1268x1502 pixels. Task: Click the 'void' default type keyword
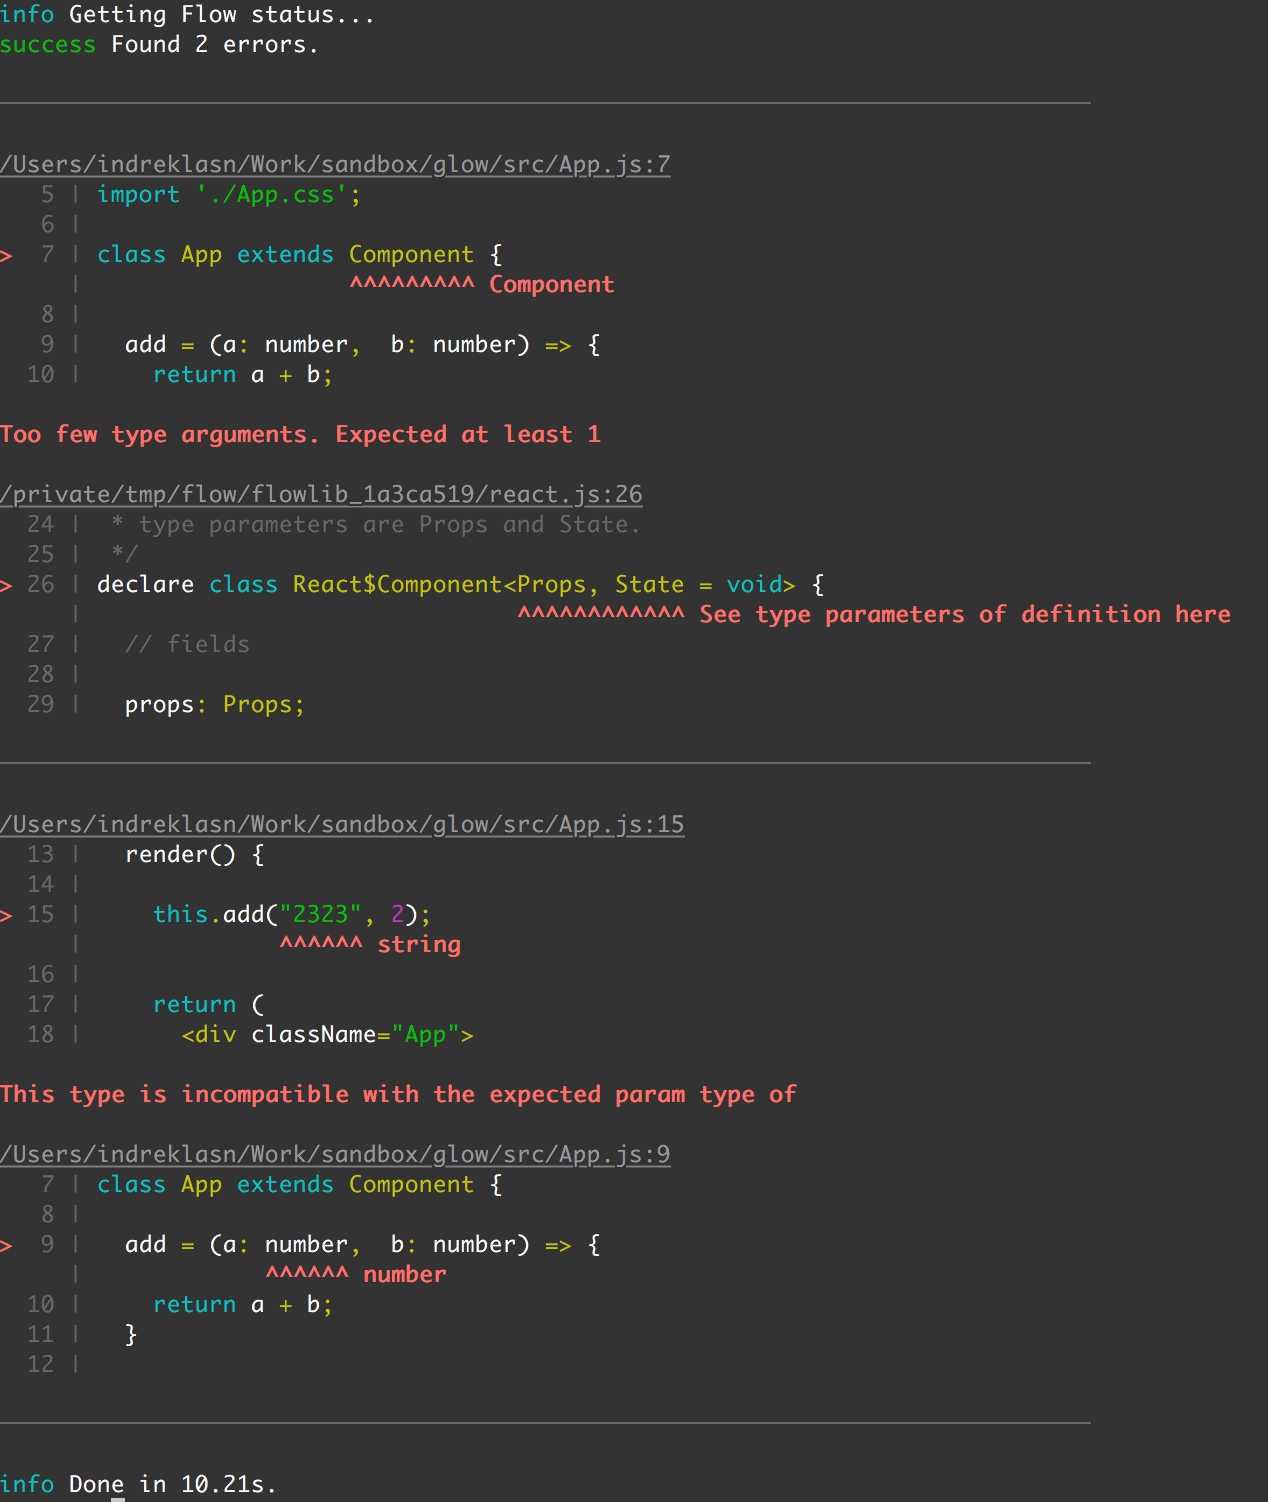tap(754, 584)
